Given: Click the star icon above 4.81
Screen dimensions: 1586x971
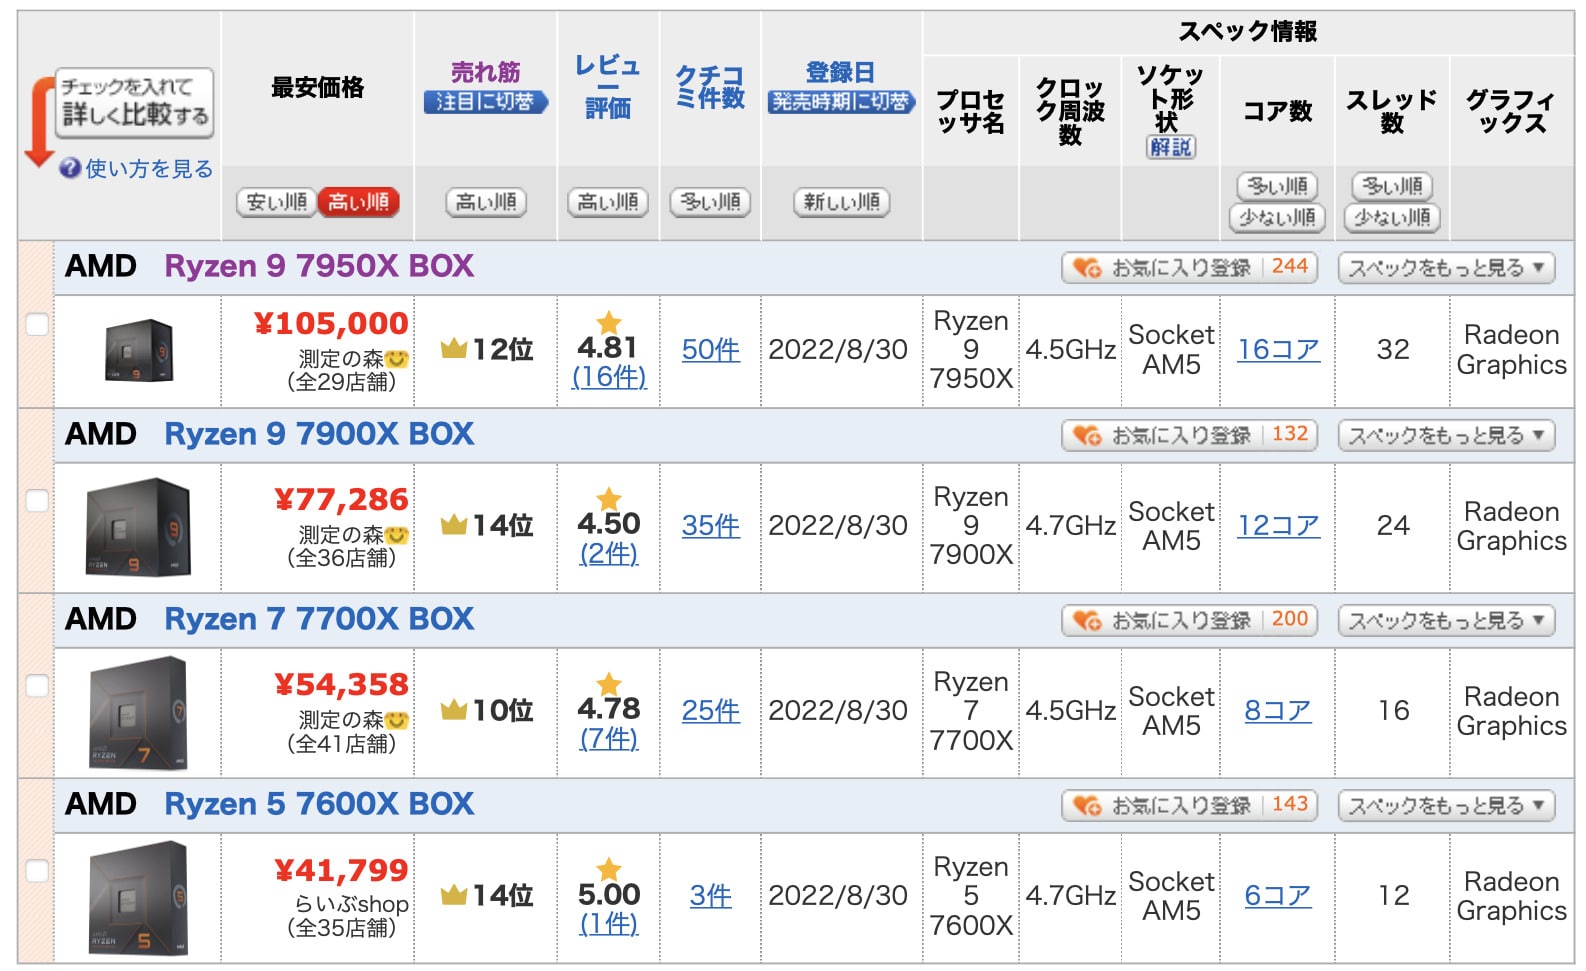Looking at the screenshot, I should click(608, 322).
